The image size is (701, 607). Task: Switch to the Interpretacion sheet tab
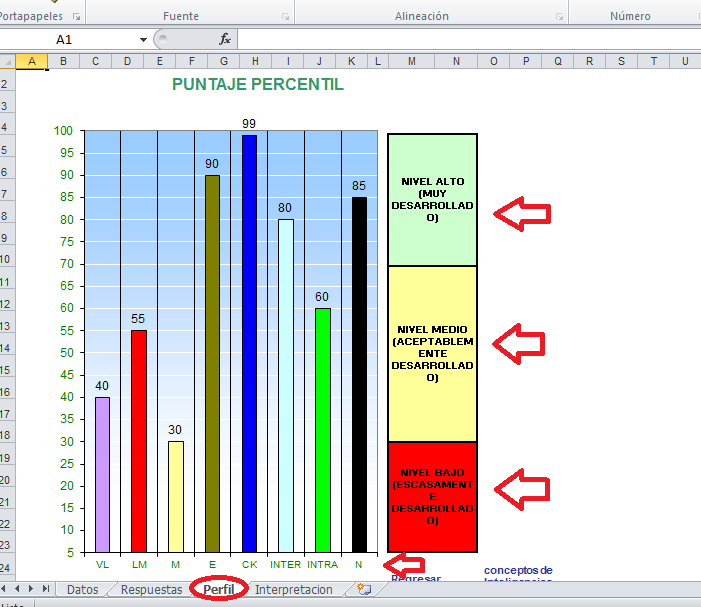click(x=294, y=590)
